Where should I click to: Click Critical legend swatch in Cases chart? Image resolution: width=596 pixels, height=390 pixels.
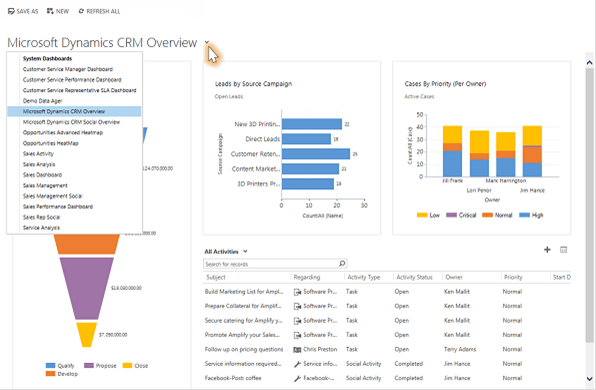click(451, 215)
